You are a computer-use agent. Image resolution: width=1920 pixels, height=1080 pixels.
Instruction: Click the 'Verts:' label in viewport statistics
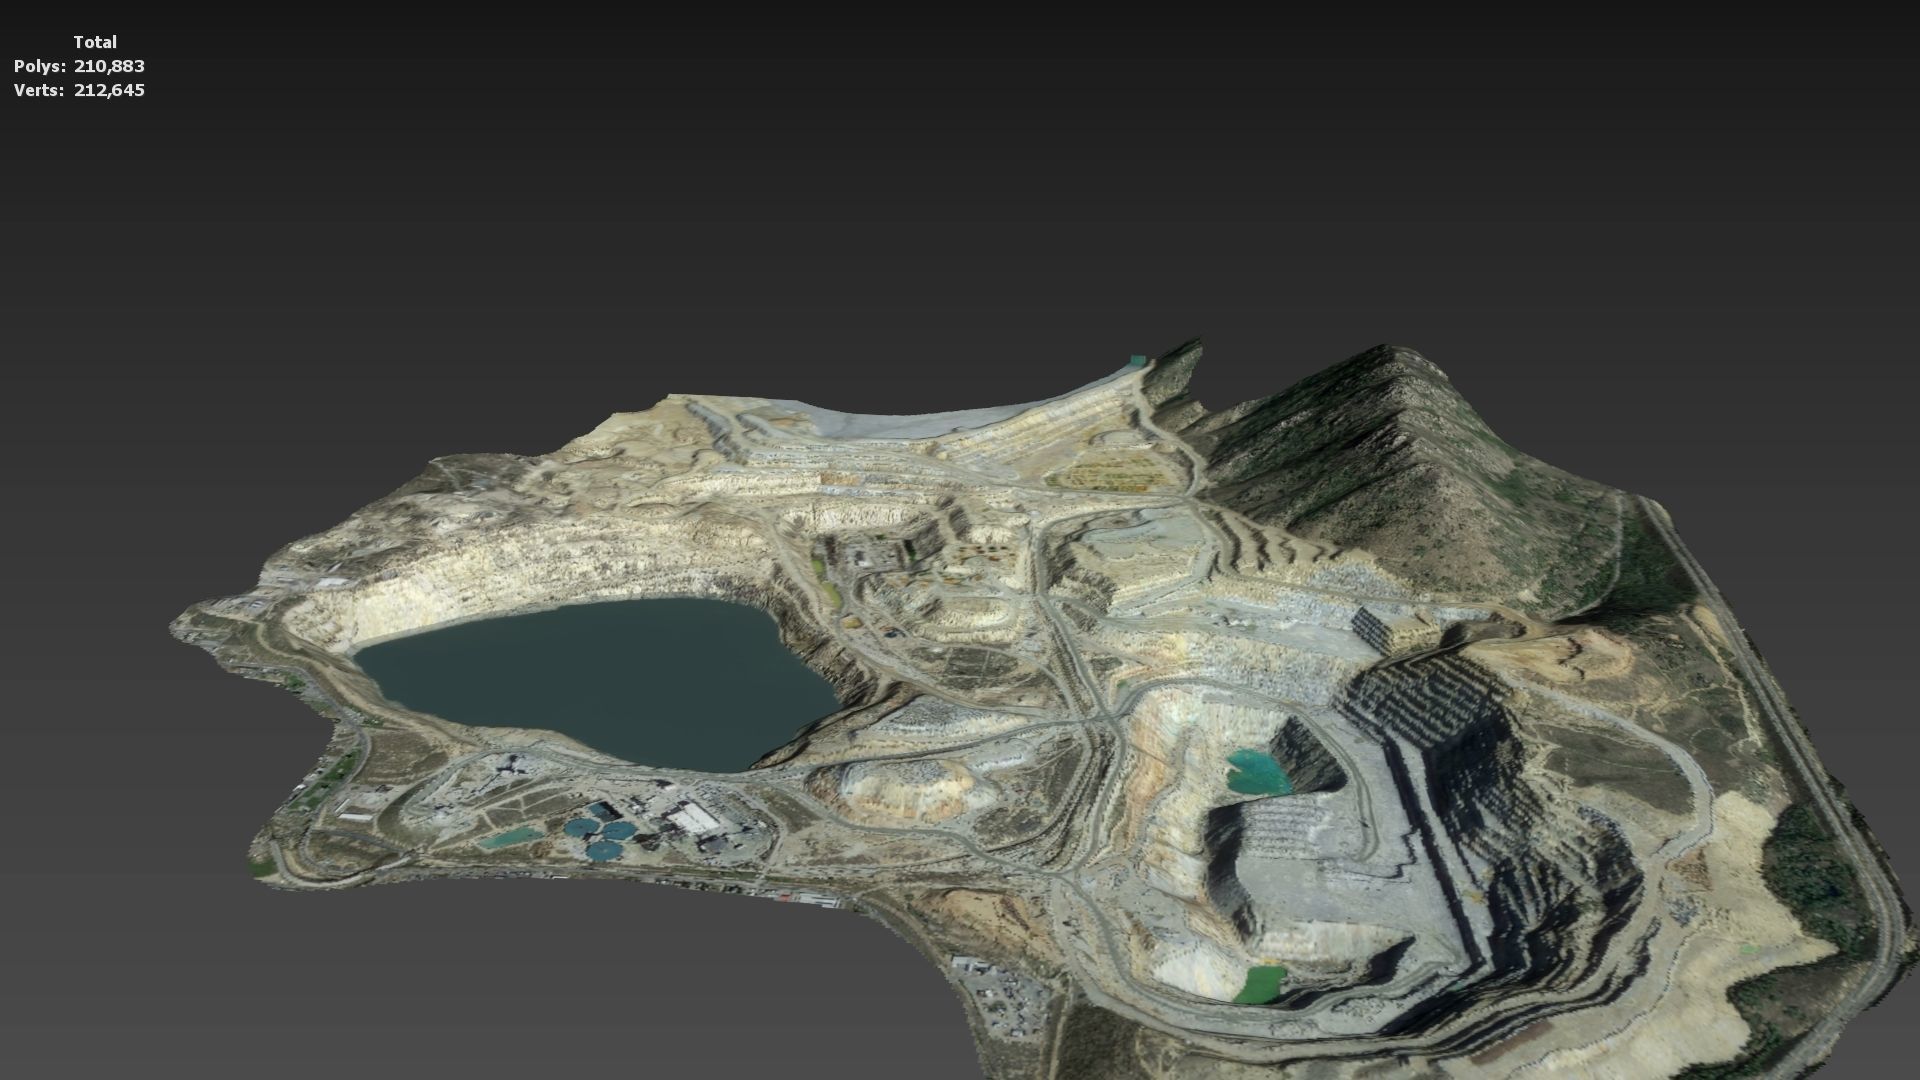pyautogui.click(x=40, y=90)
